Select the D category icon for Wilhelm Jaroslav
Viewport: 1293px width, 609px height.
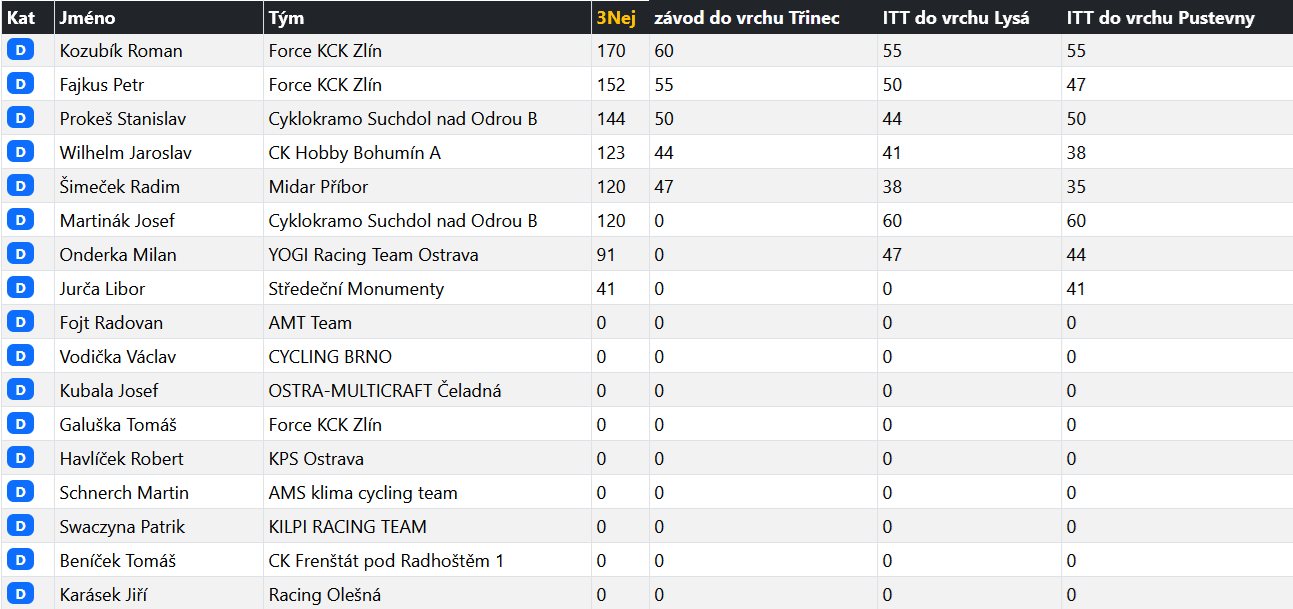click(20, 153)
